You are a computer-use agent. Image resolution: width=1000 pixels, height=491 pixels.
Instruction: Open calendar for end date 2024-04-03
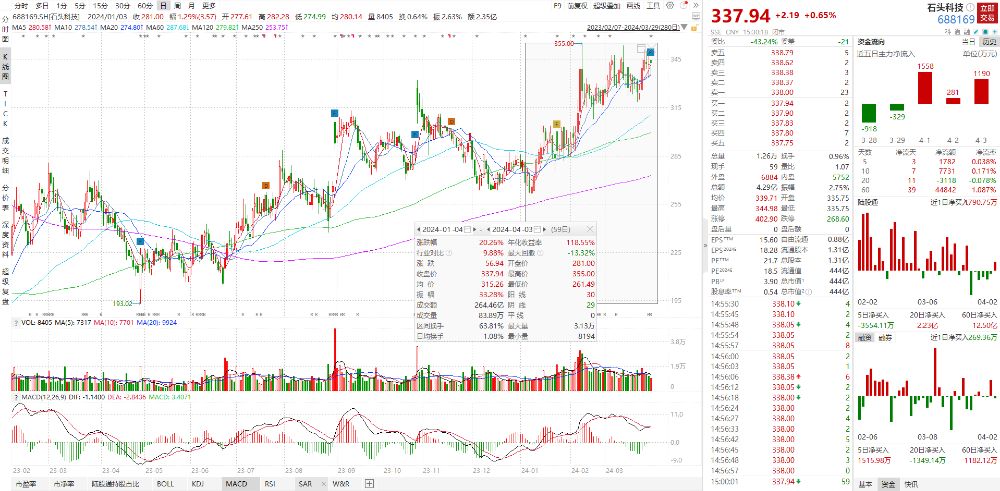538,229
